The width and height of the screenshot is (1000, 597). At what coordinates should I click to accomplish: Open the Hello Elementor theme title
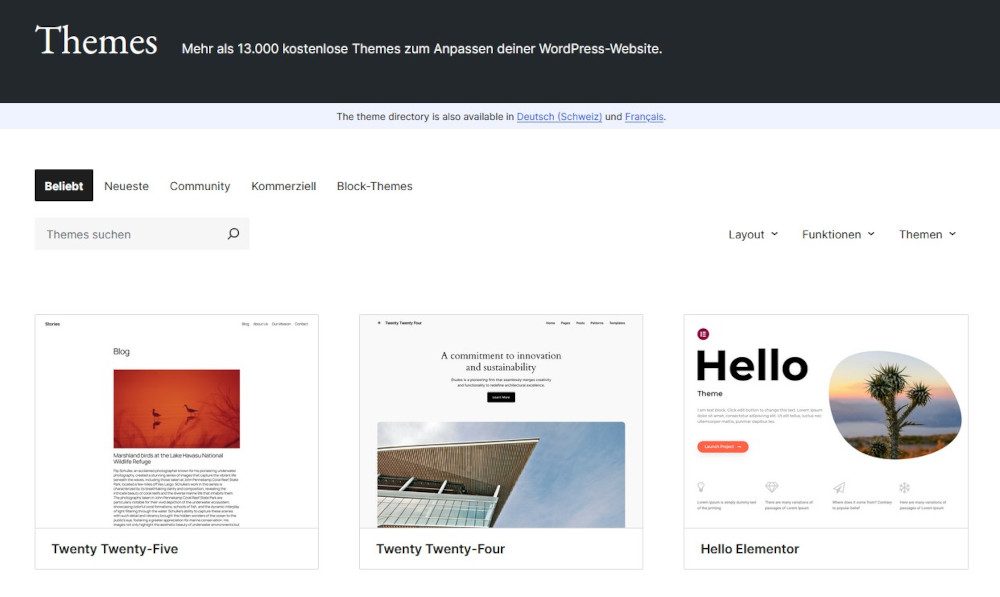click(x=750, y=549)
